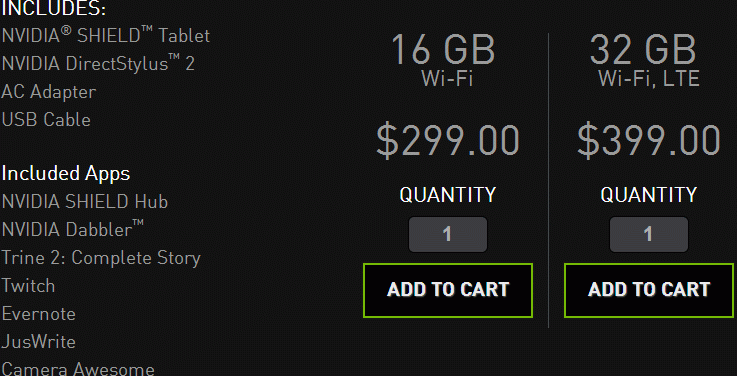Select the $299.00 price text
Image resolution: width=737 pixels, height=376 pixels.
point(447,141)
